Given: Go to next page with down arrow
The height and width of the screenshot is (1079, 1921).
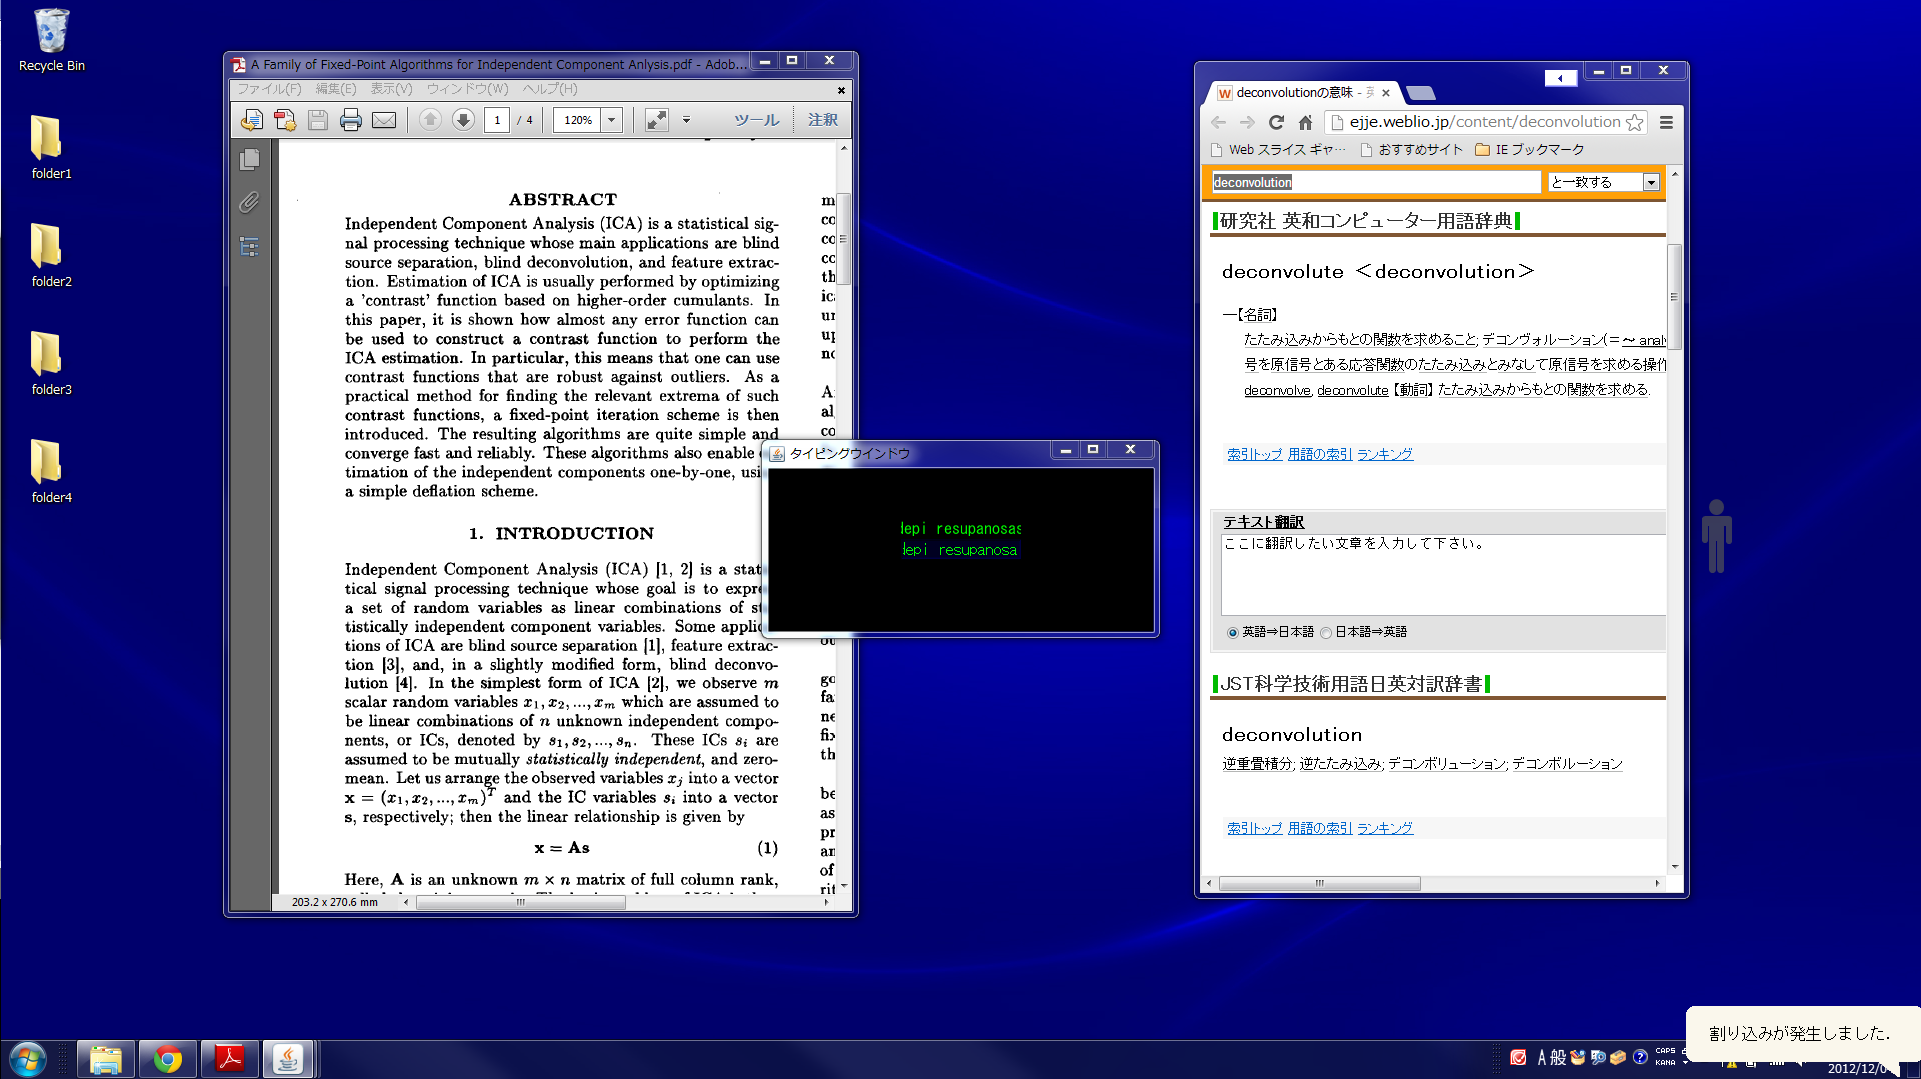Looking at the screenshot, I should [463, 120].
